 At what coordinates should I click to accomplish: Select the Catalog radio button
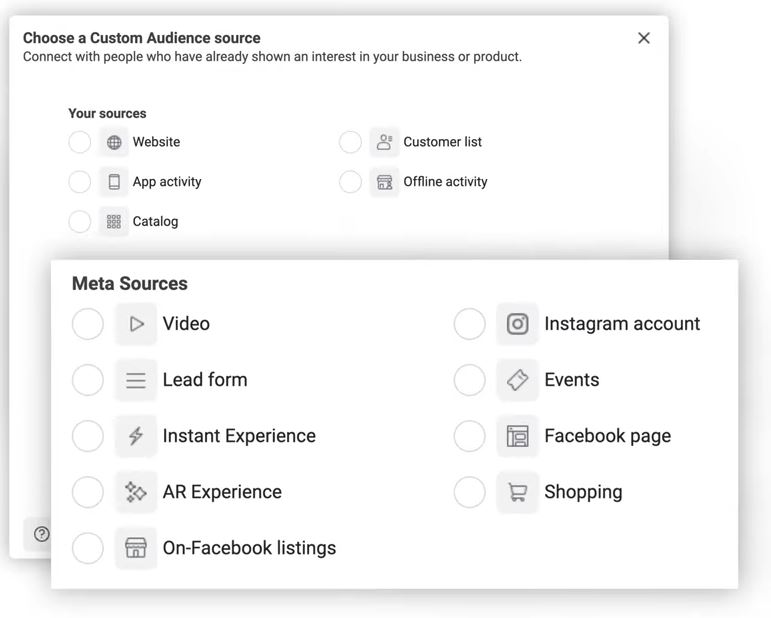(80, 222)
